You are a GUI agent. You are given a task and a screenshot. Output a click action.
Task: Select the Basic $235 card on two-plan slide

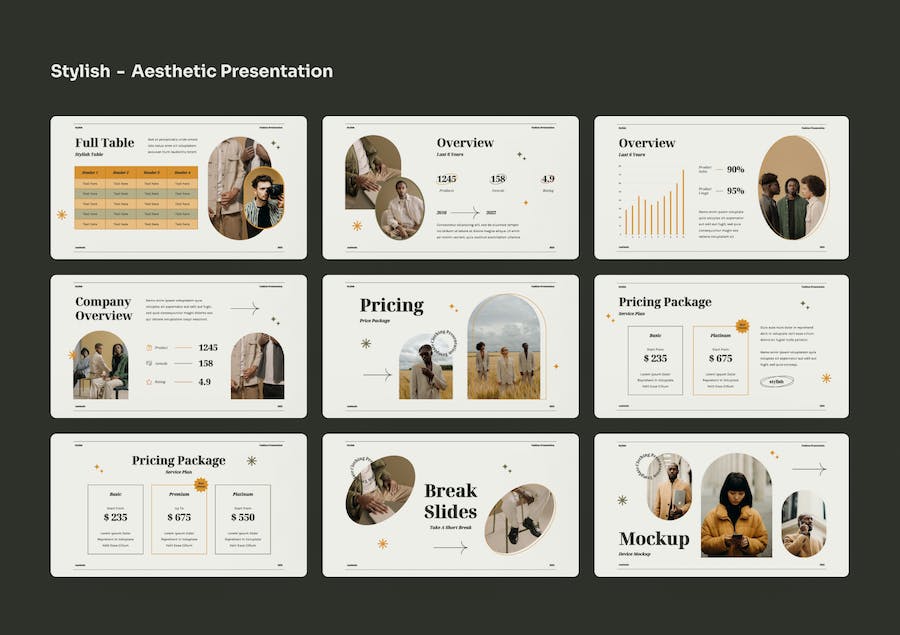tap(655, 359)
